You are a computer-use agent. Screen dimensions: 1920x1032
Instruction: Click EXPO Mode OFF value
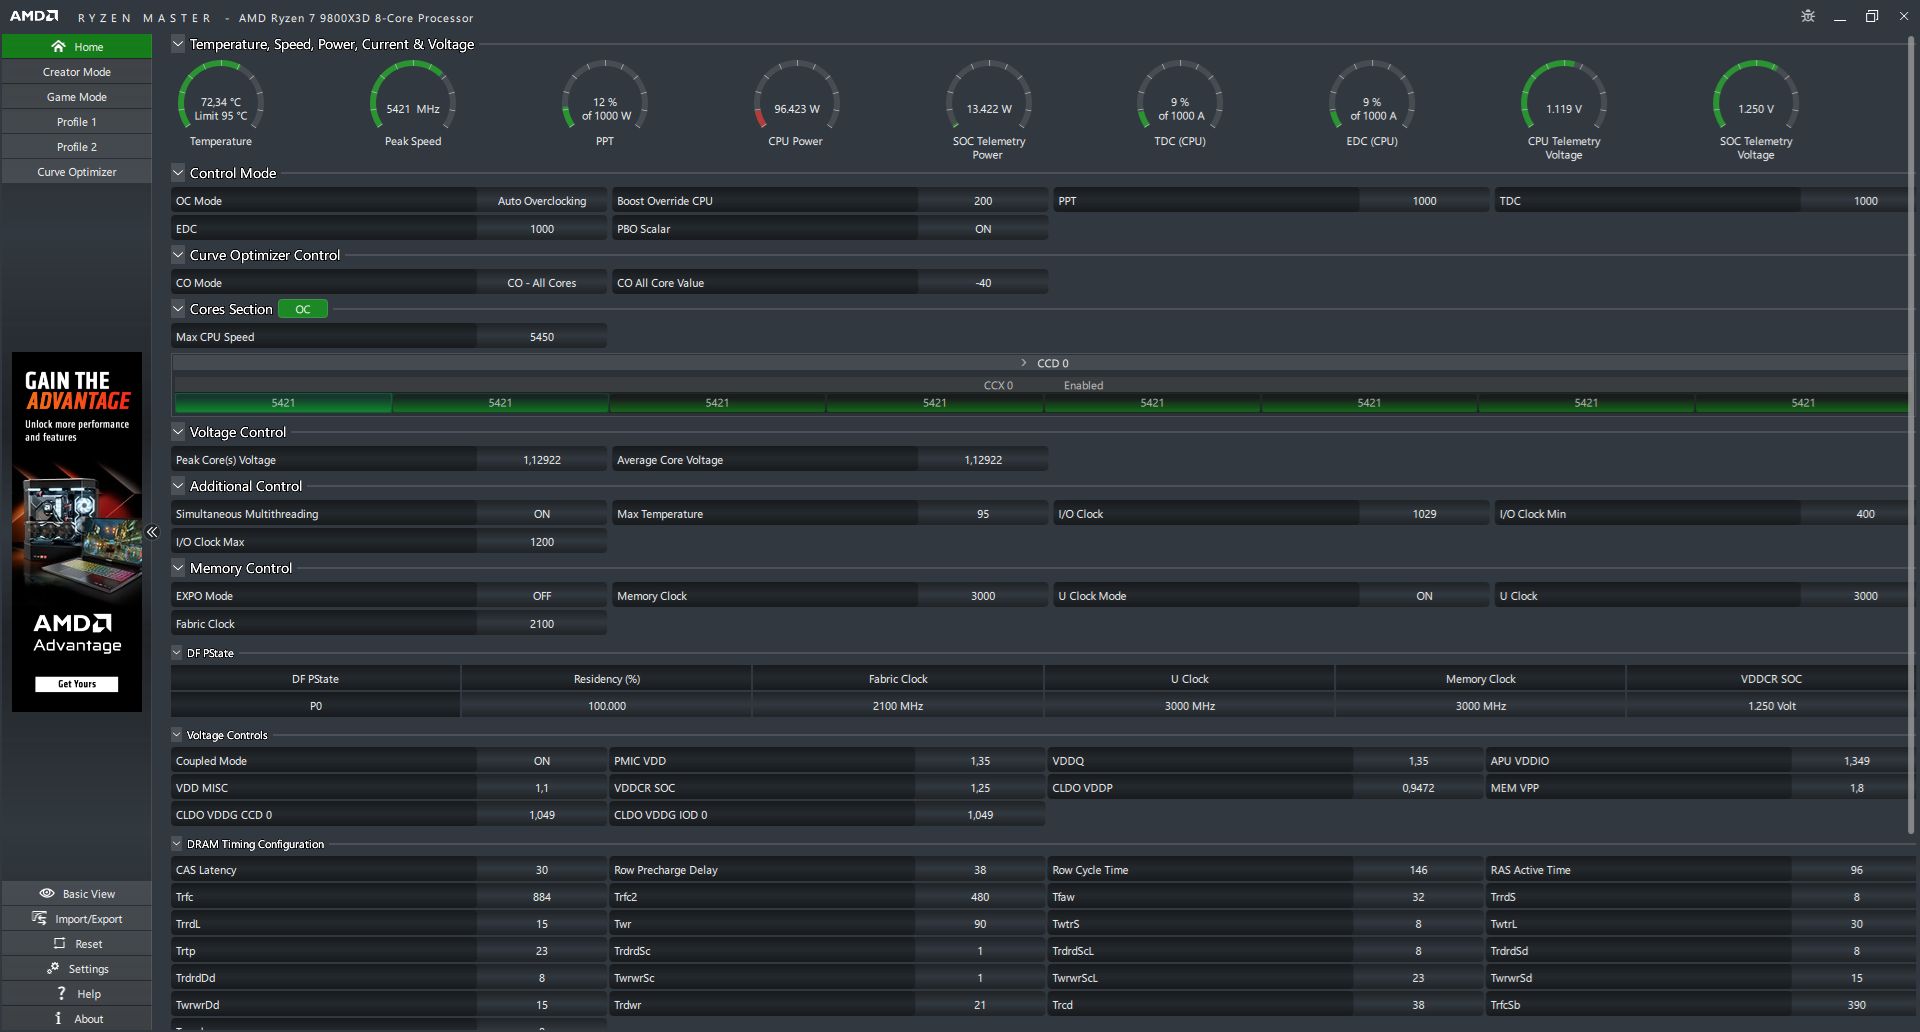pyautogui.click(x=542, y=596)
